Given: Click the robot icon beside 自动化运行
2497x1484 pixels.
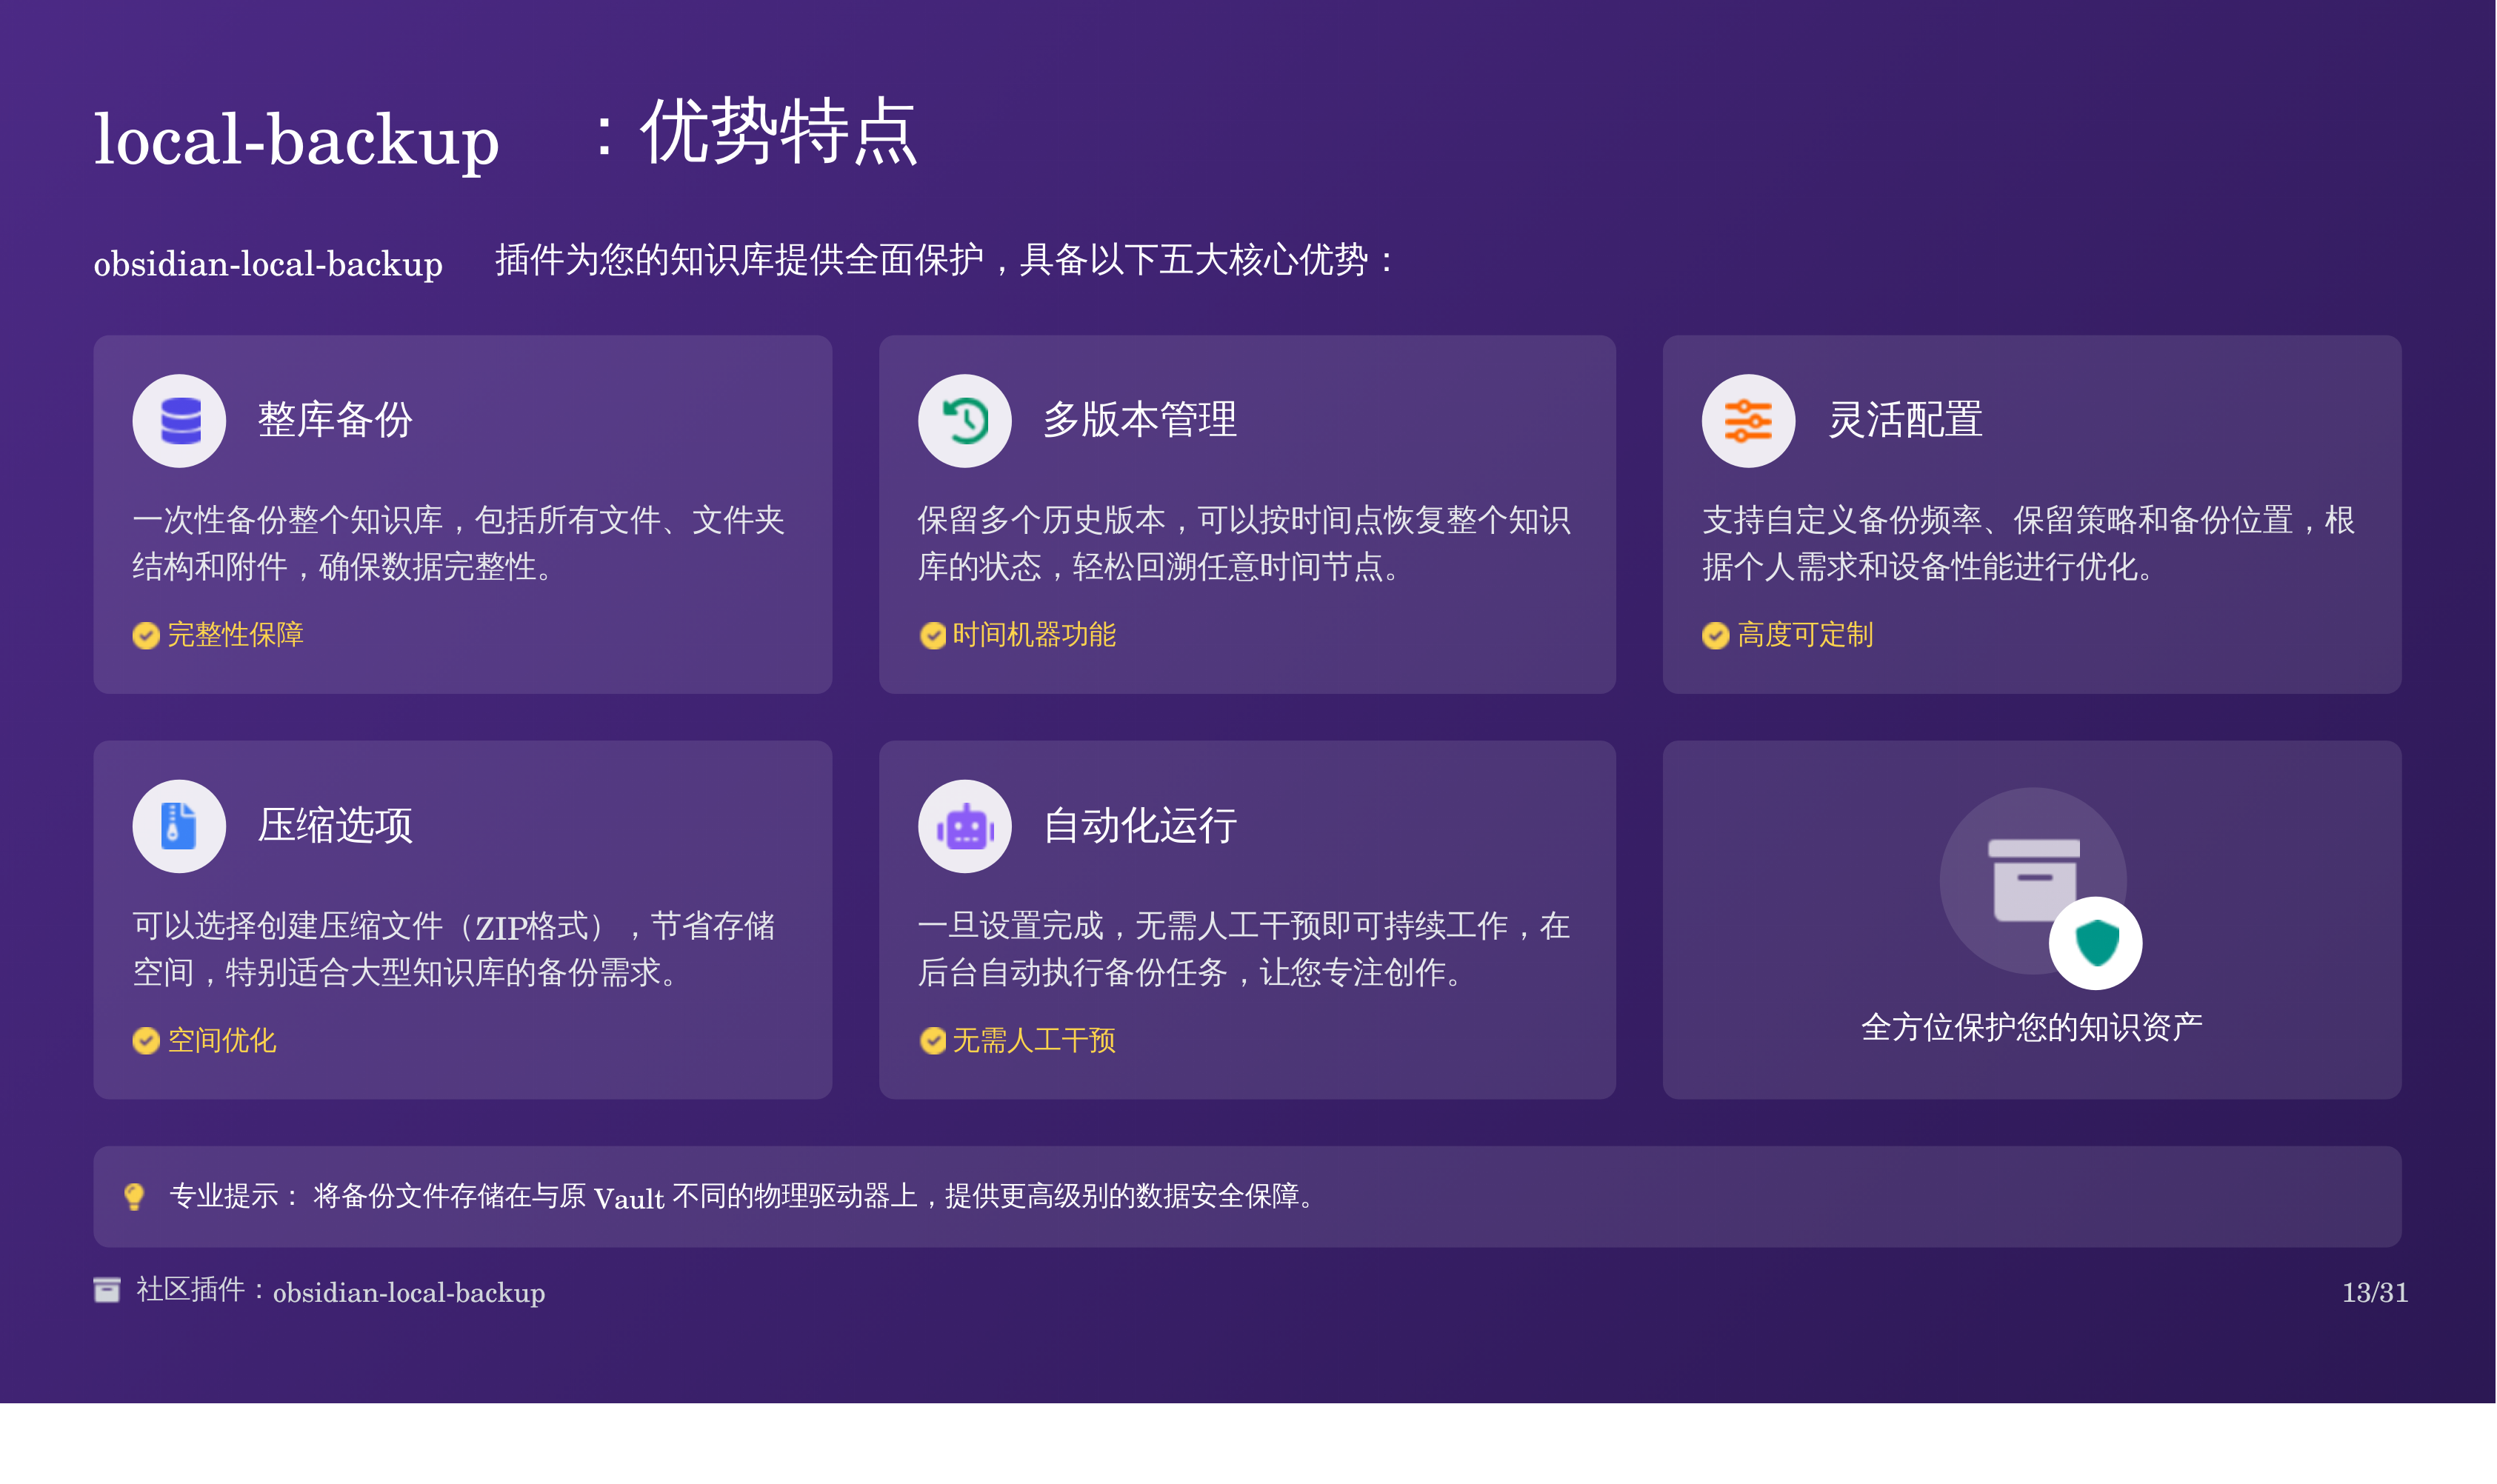Looking at the screenshot, I should pyautogui.click(x=965, y=827).
